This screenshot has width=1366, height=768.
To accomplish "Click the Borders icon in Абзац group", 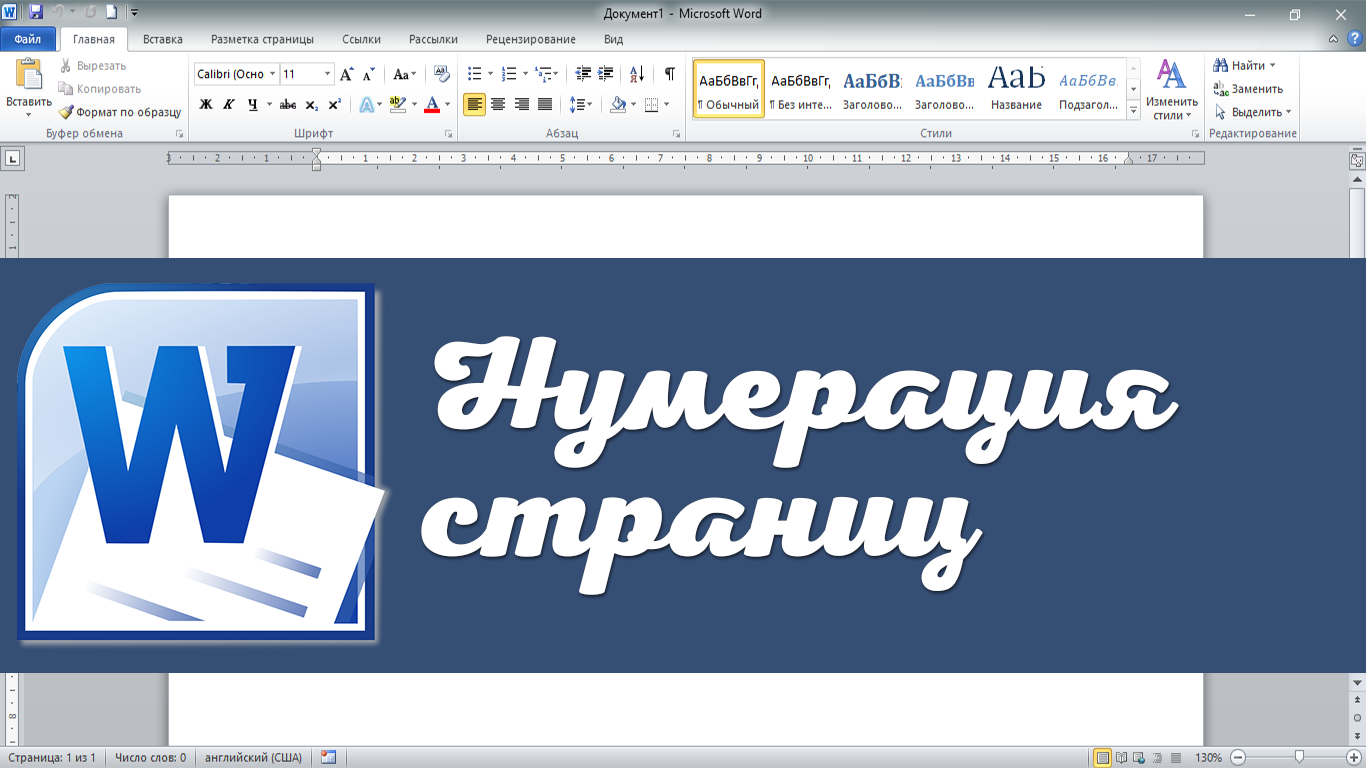I will 652,104.
